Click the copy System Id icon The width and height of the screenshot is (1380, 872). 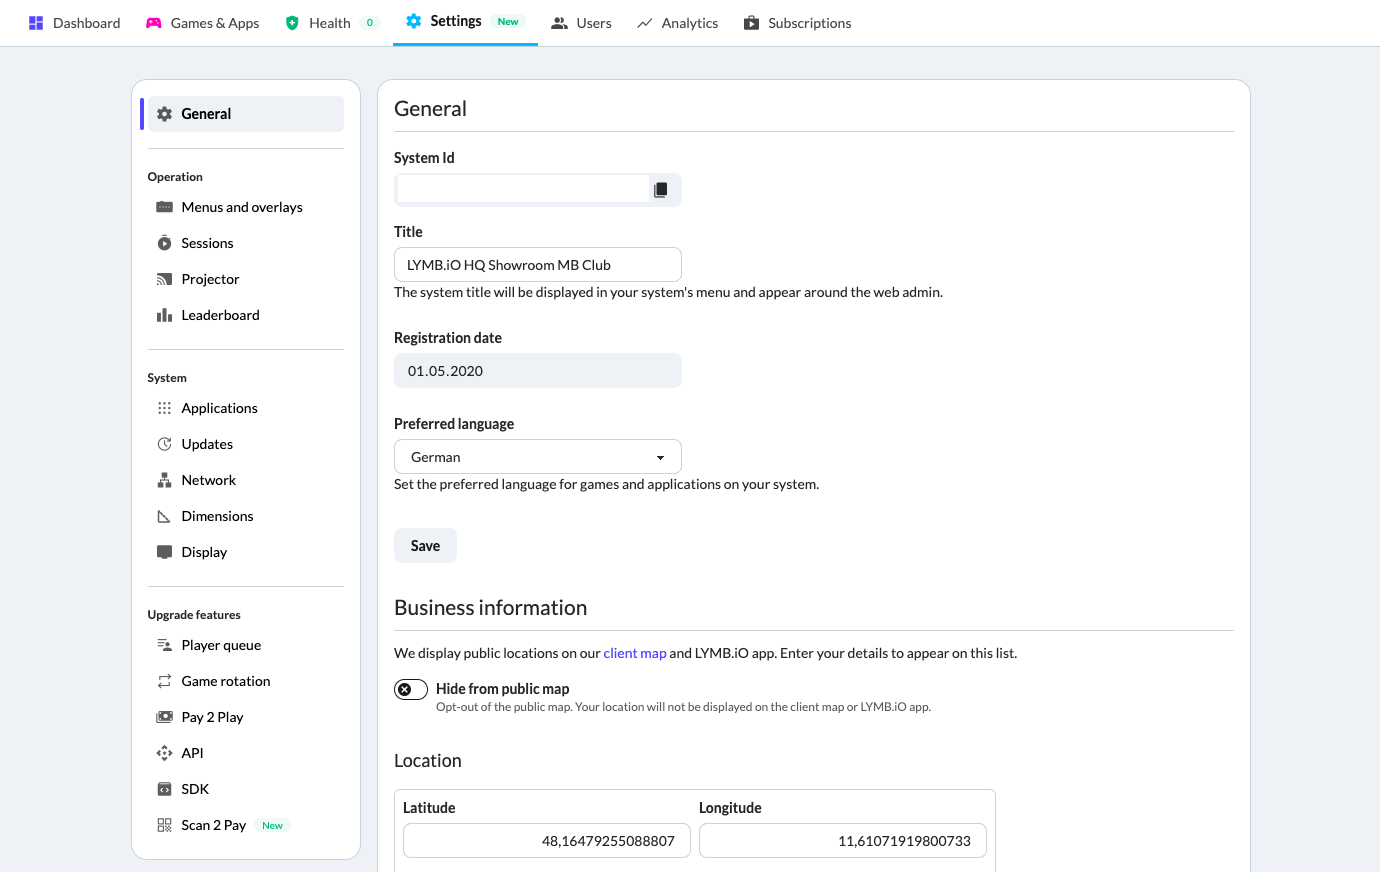tap(661, 189)
